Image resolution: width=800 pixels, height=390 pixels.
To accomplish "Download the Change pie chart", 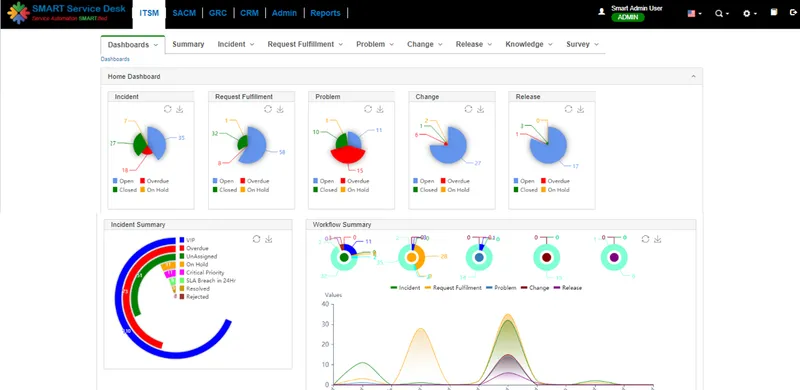I will pos(481,109).
